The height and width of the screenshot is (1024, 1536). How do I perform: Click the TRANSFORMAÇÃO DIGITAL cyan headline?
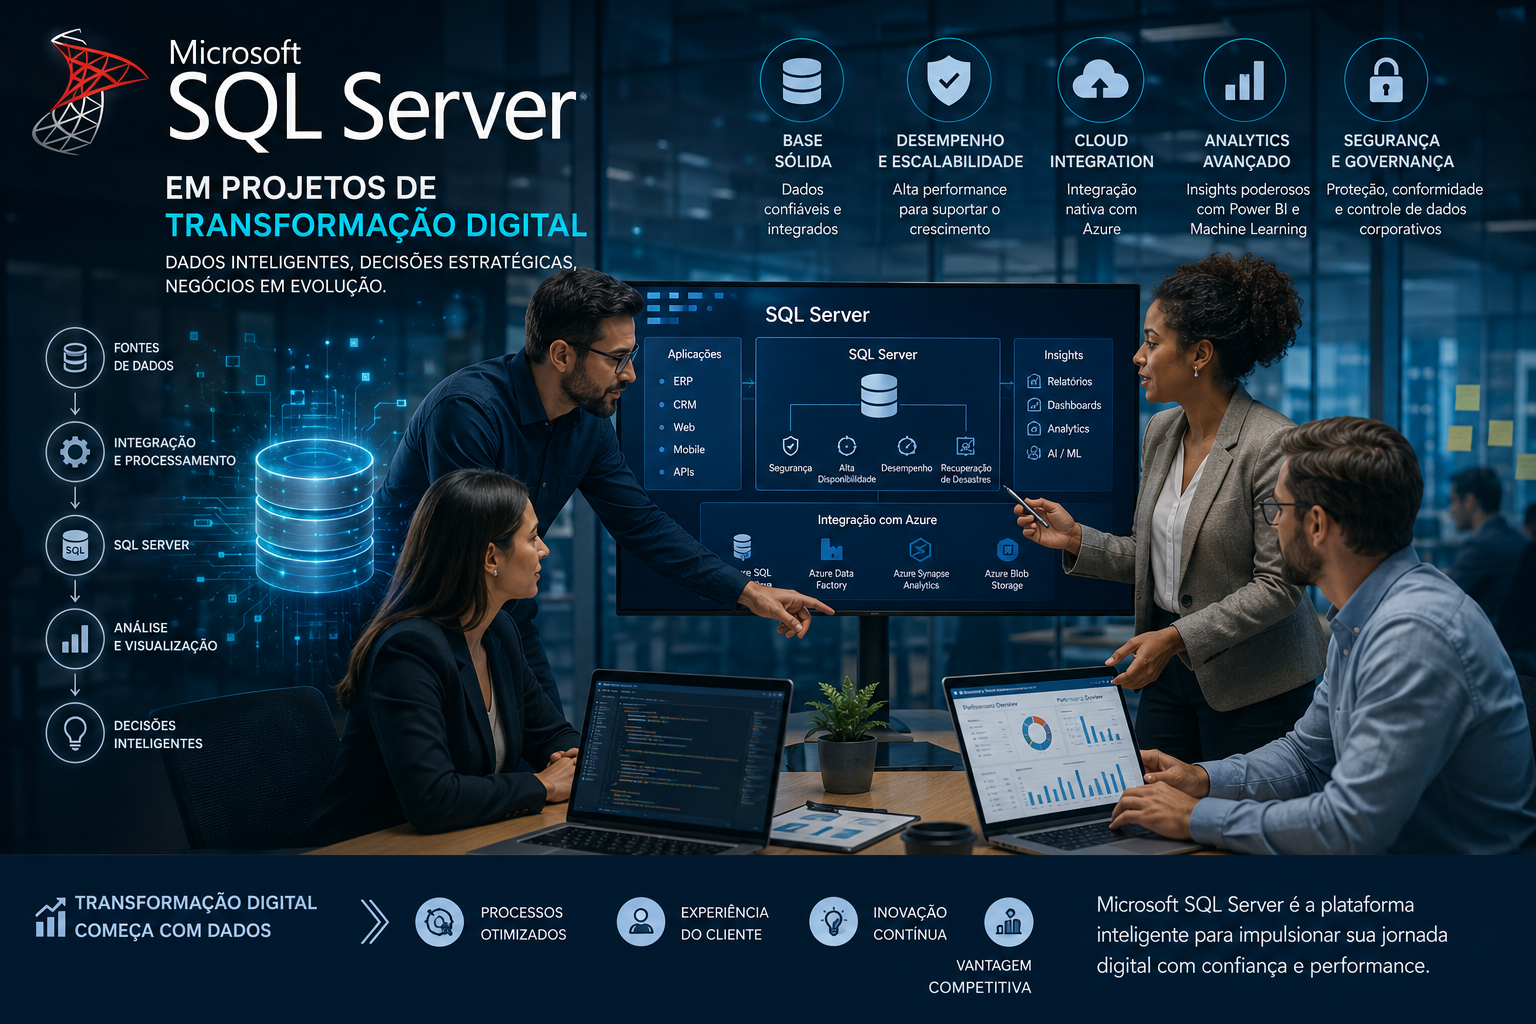(x=376, y=225)
